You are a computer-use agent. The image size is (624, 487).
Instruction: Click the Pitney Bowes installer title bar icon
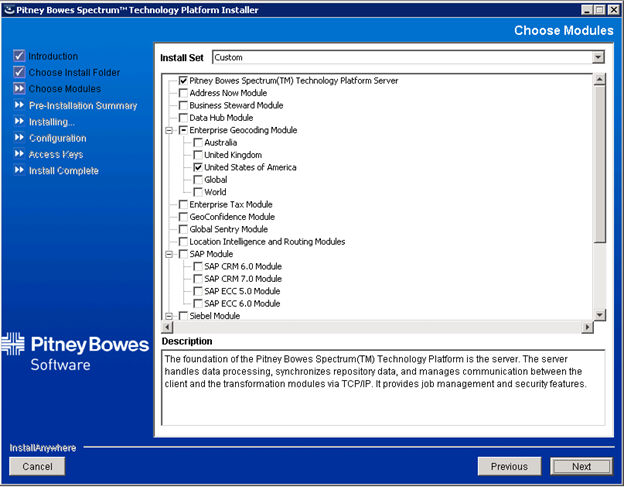coord(9,9)
